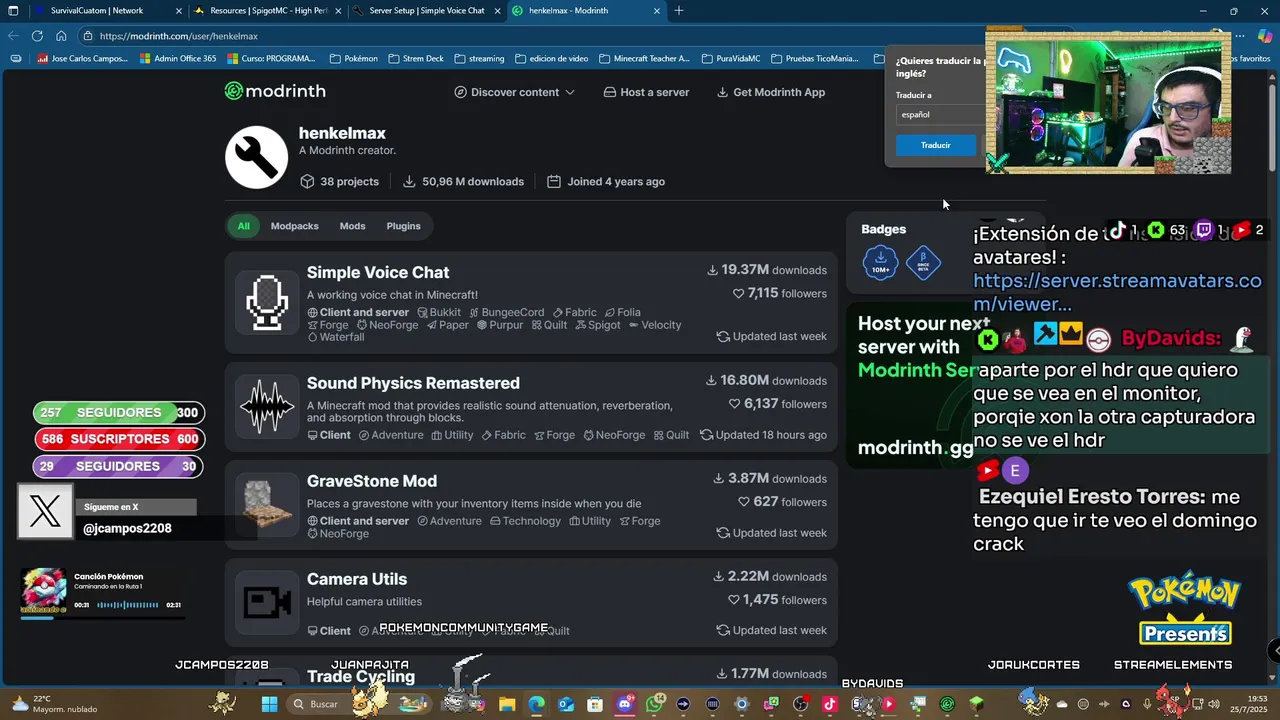This screenshot has width=1280, height=720.
Task: Click the Bukkit loader tag on Simple Voice Chat
Action: 439,313
